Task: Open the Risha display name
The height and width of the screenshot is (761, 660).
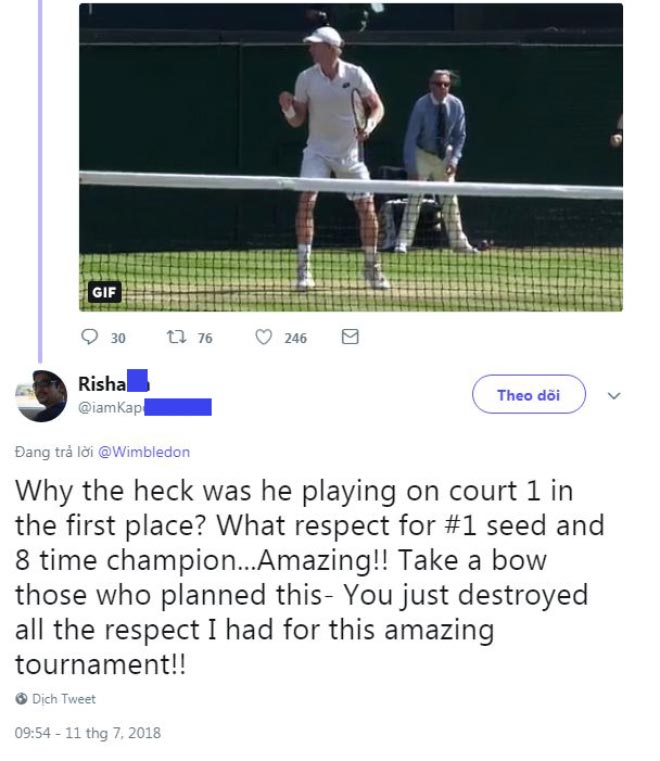Action: click(x=102, y=383)
